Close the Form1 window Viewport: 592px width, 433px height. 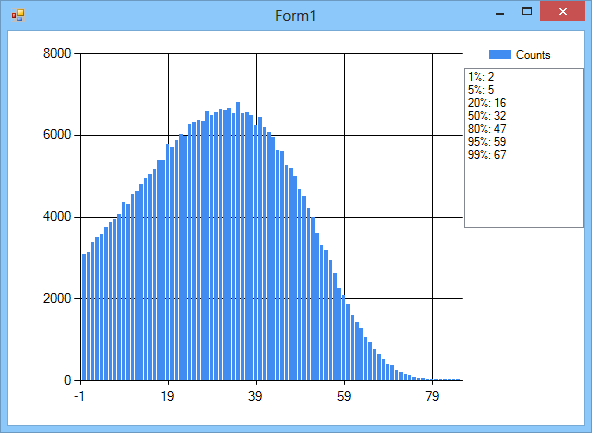[563, 12]
